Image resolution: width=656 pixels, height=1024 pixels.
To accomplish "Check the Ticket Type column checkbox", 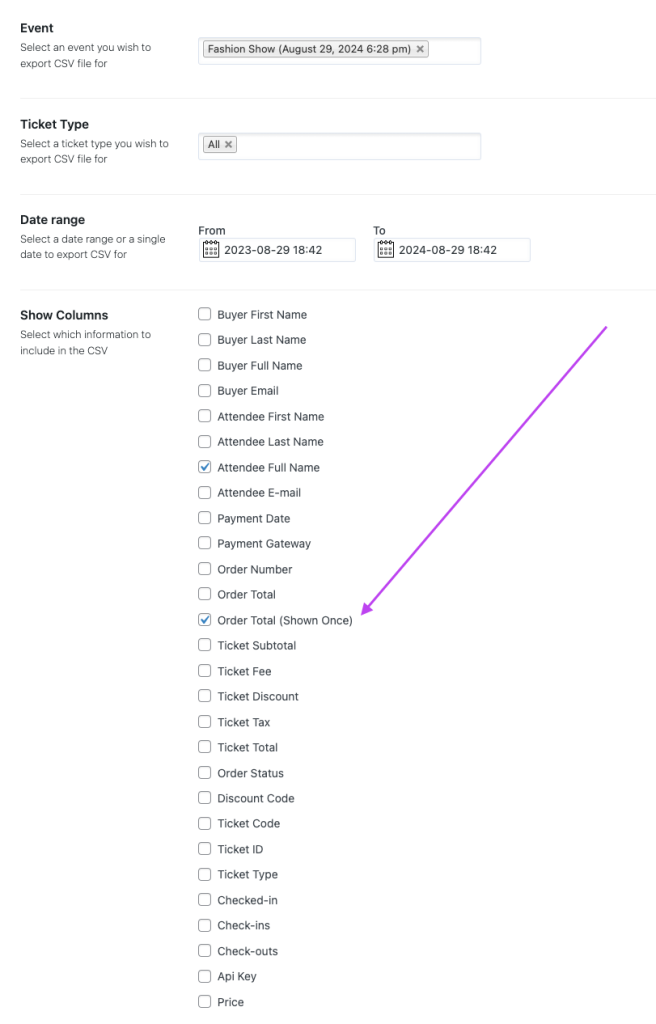I will 205,875.
